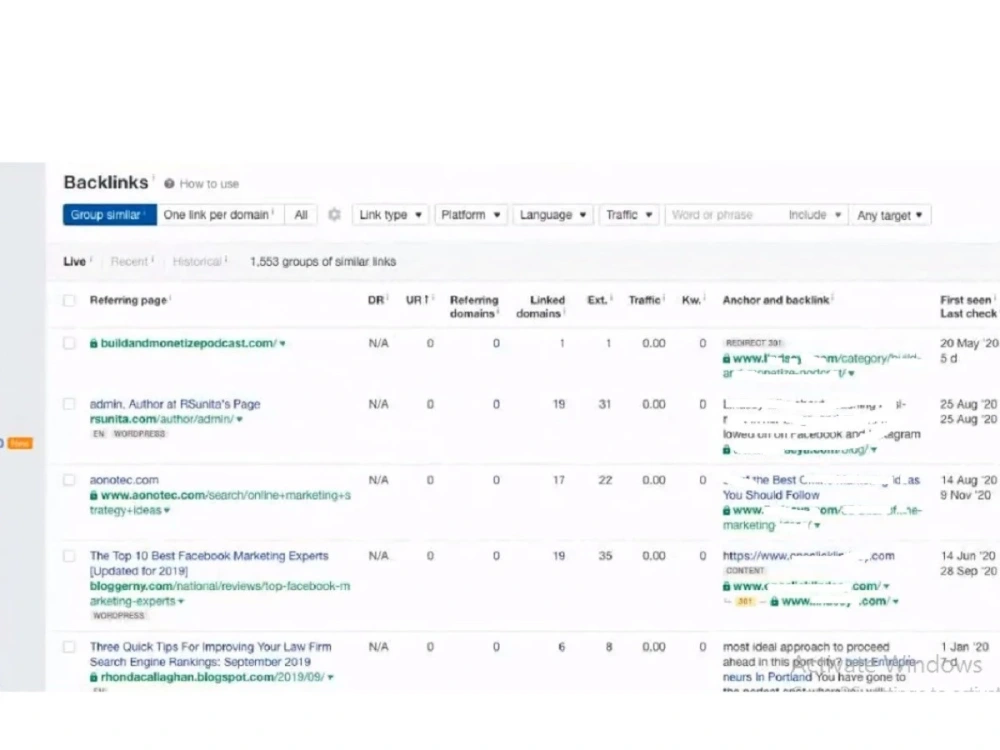Open the How to use help link
The width and height of the screenshot is (1000, 750).
click(209, 184)
